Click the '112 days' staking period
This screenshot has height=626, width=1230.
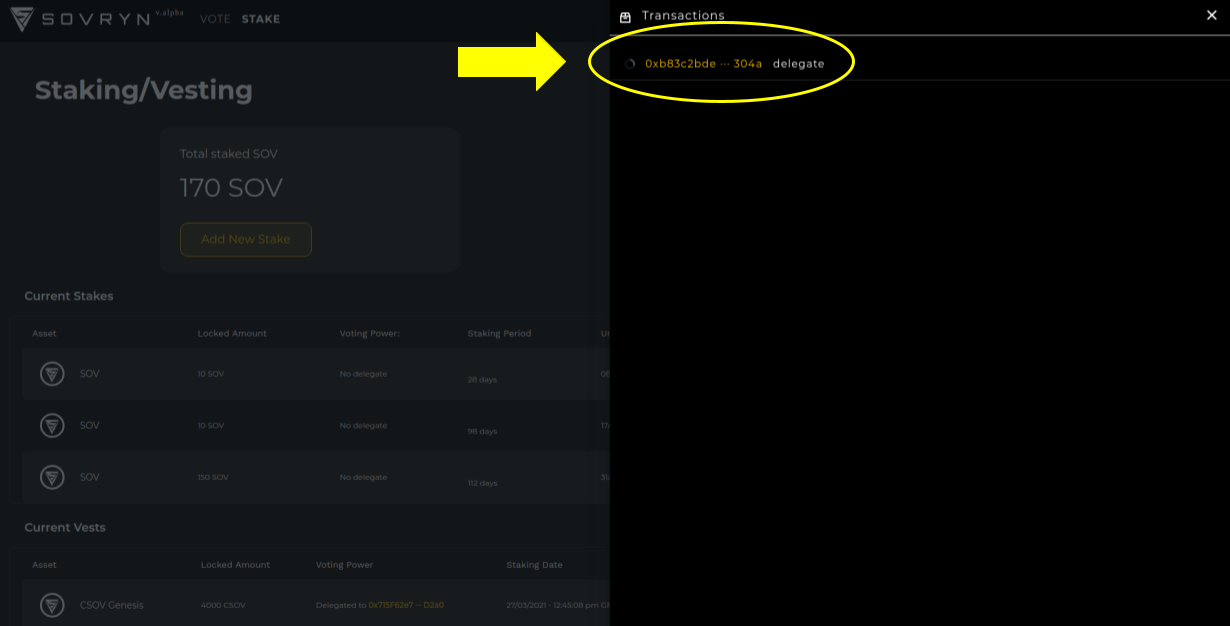483,484
